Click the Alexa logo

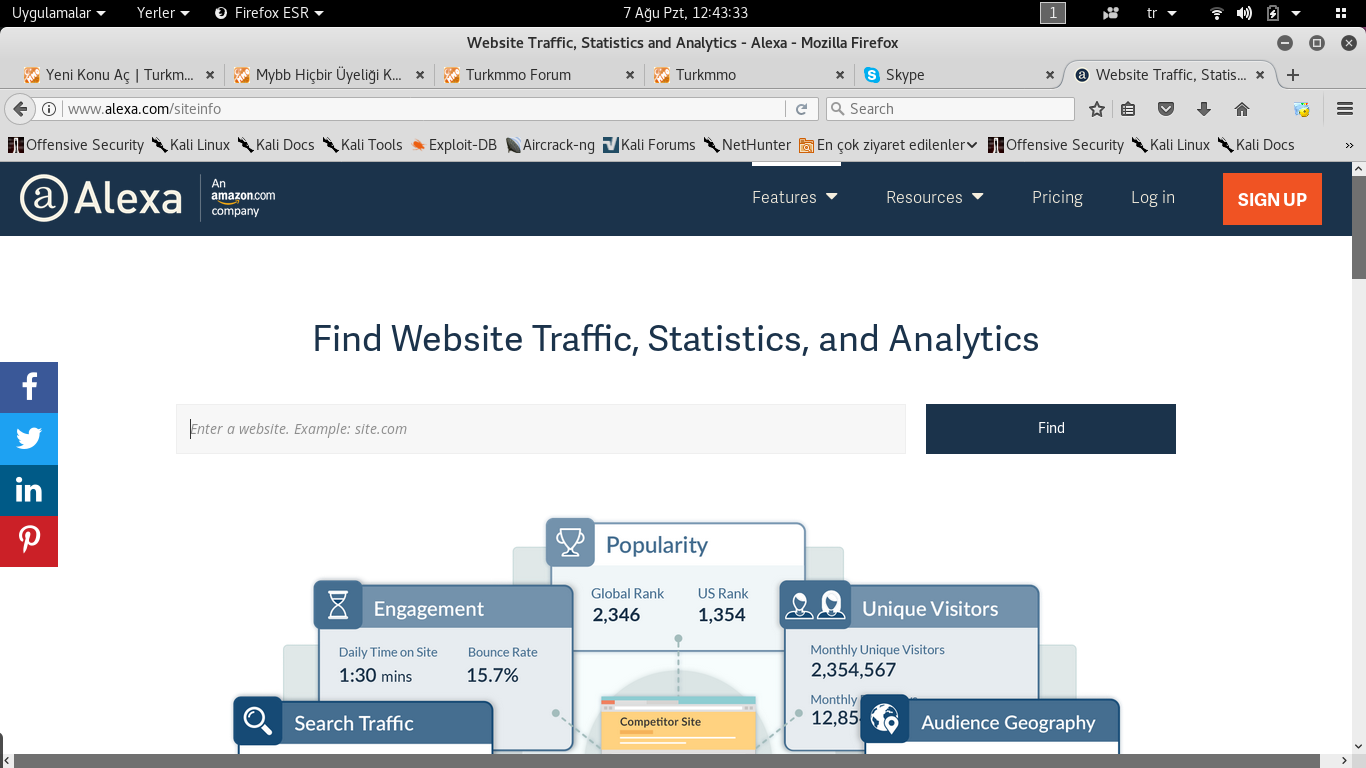pos(101,197)
